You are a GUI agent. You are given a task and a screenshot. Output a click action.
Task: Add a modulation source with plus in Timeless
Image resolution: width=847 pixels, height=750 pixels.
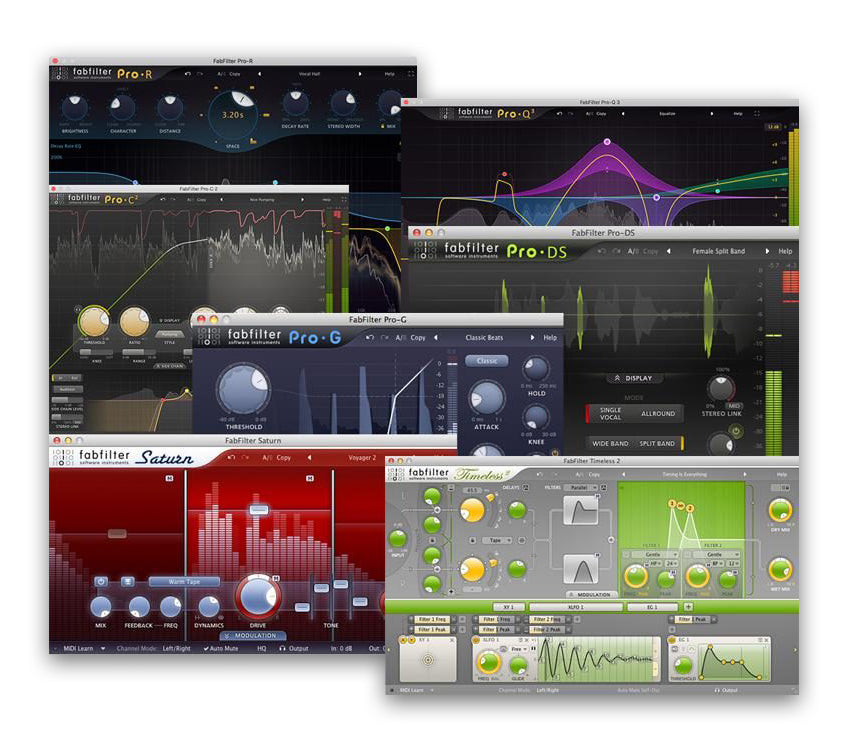(689, 607)
